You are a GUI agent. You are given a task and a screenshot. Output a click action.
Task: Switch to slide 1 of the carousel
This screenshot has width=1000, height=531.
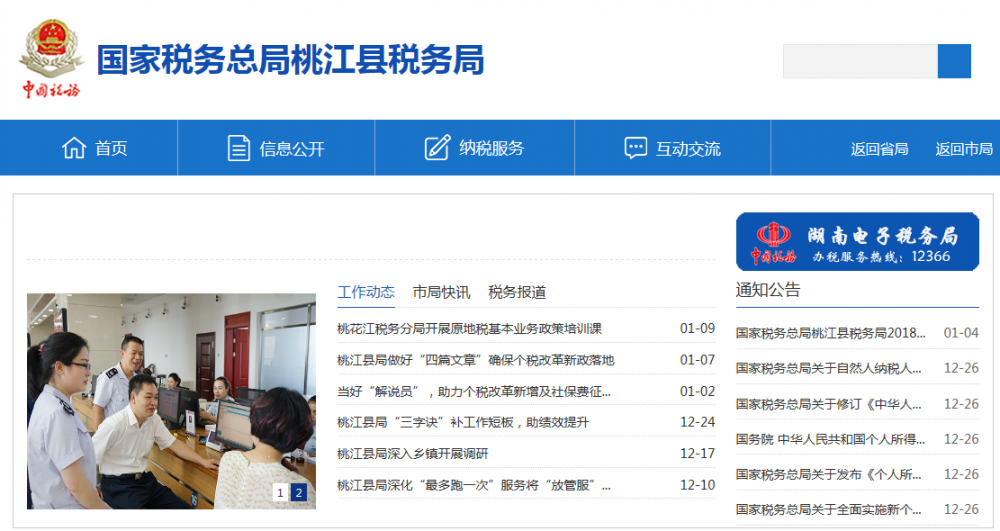coord(280,492)
